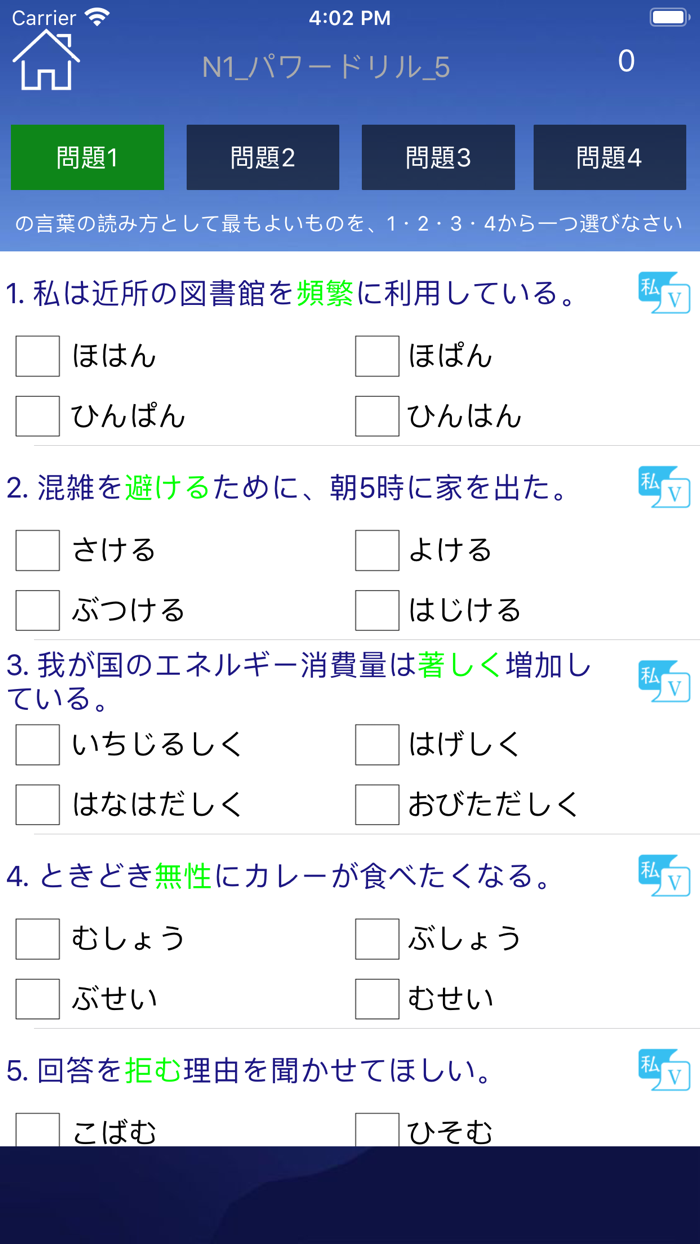Image resolution: width=700 pixels, height=1244 pixels.
Task: Go to 問題1 tab
Action: pyautogui.click(x=87, y=157)
